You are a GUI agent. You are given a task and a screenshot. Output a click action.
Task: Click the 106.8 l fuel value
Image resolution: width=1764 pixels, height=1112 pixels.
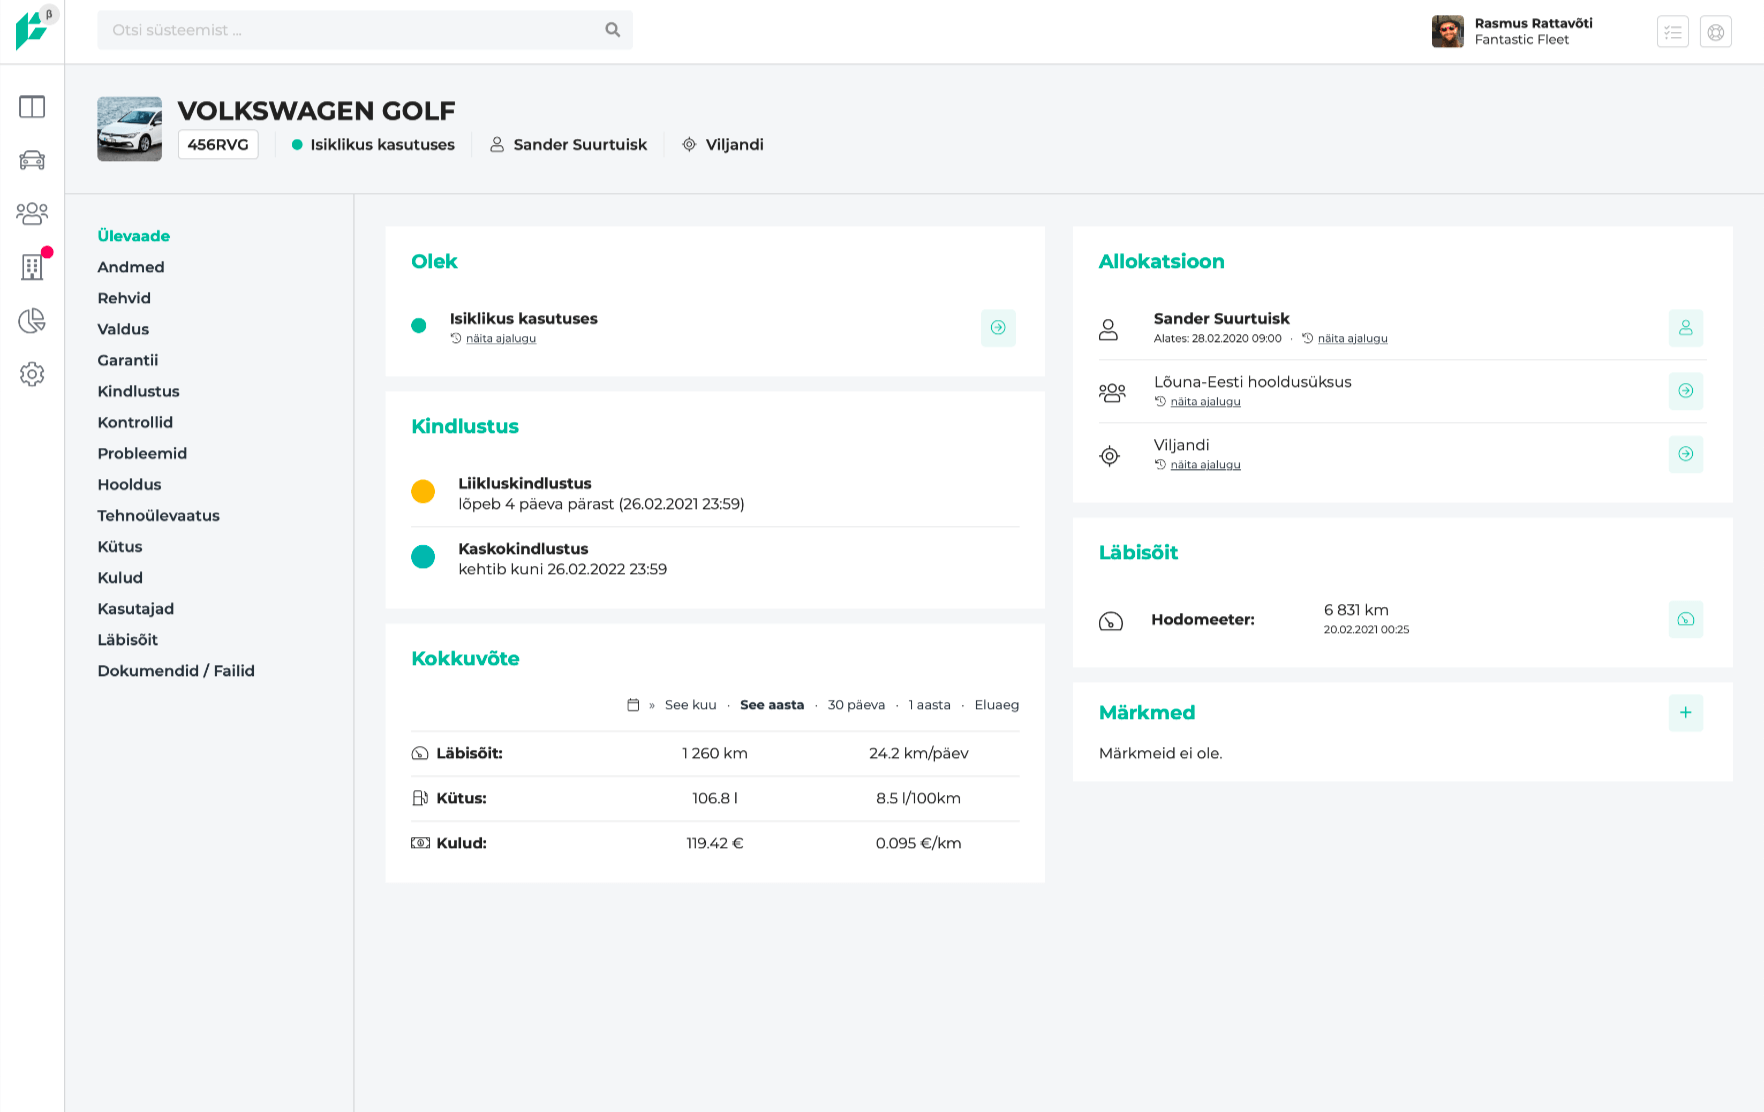715,798
